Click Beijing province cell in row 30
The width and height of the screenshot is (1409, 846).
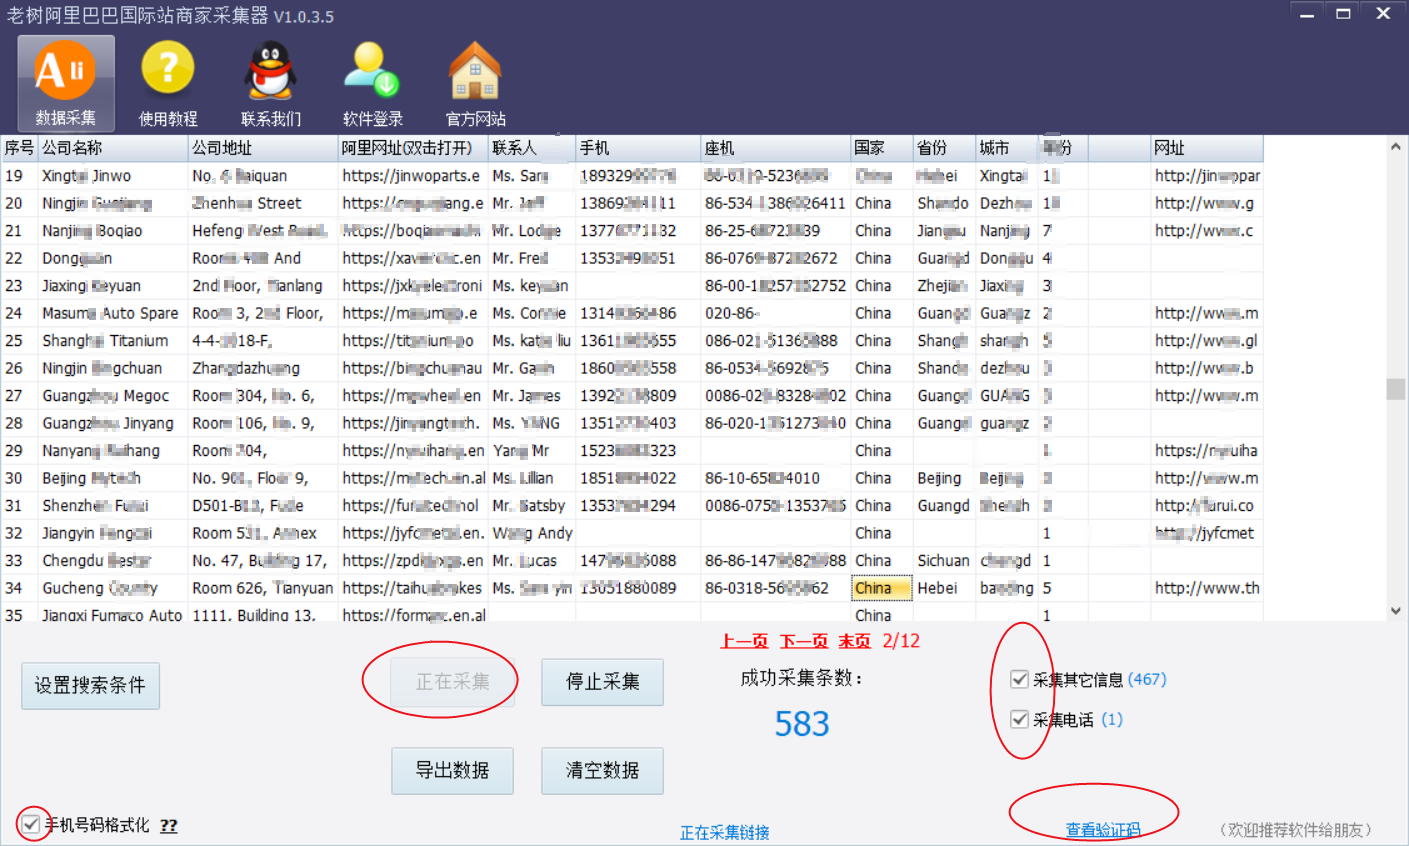(944, 478)
